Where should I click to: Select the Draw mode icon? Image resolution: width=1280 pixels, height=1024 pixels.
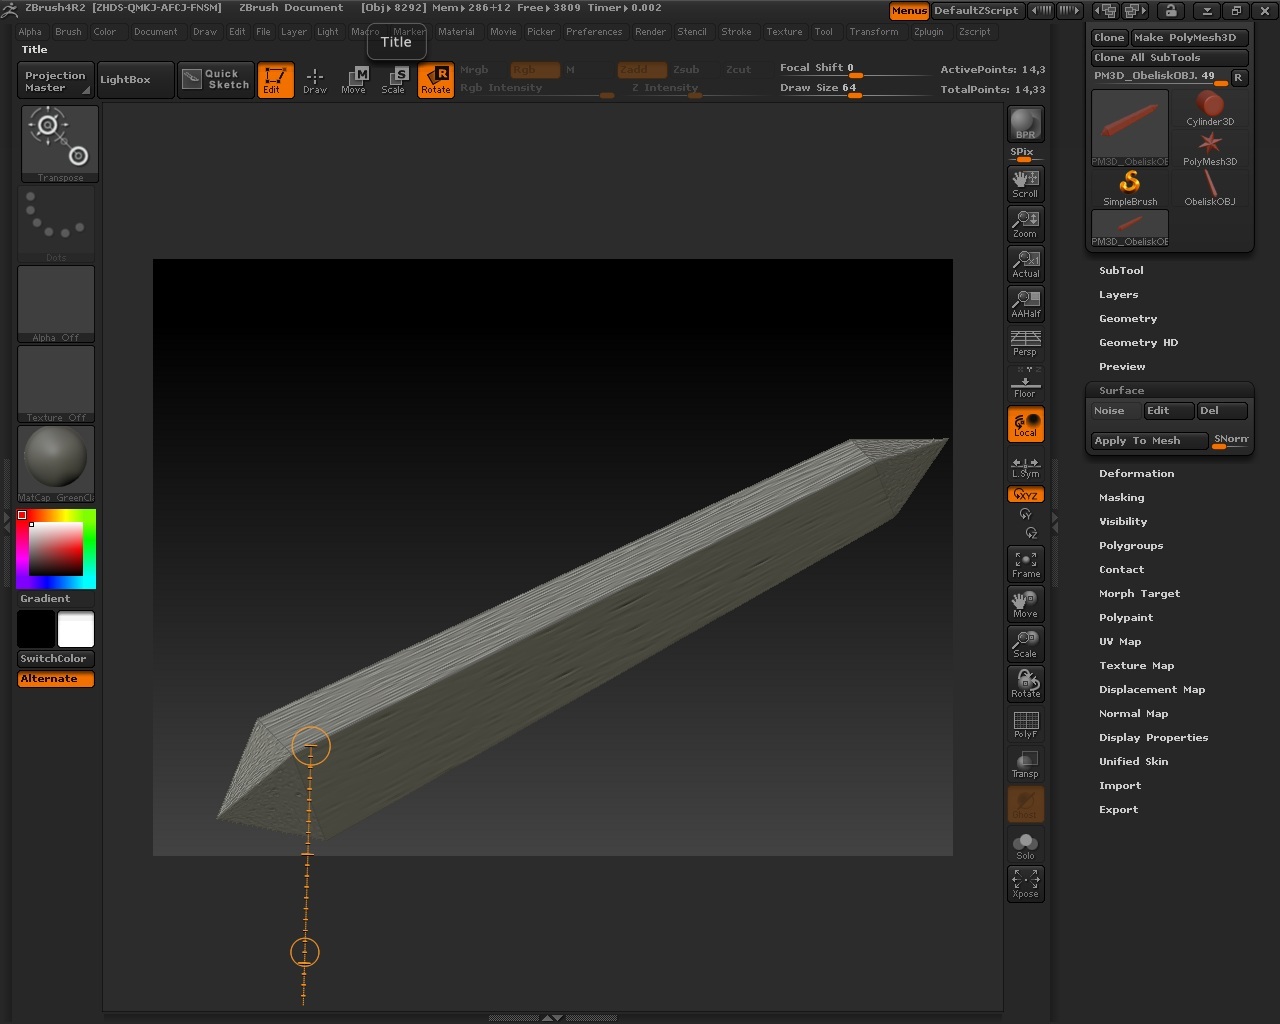315,80
